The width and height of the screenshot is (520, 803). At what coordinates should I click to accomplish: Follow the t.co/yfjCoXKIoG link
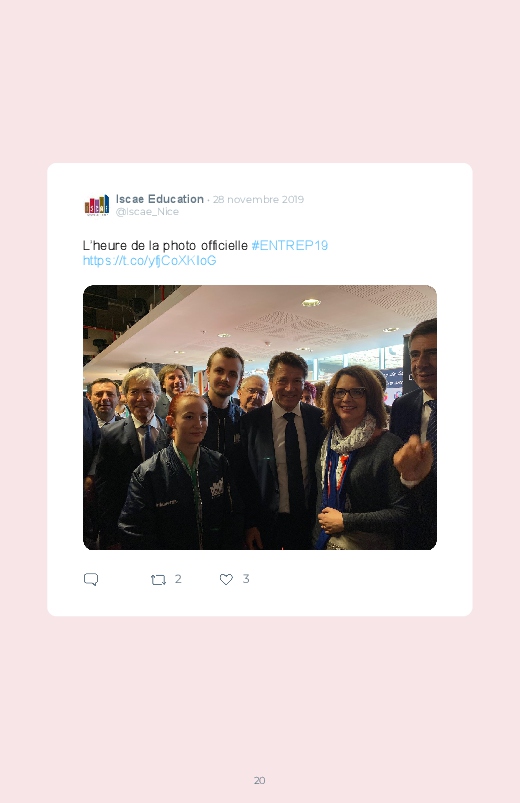(150, 261)
